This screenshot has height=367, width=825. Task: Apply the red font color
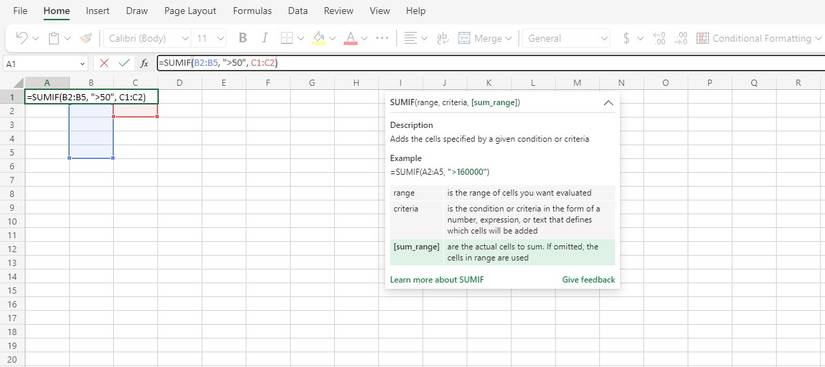pos(350,38)
